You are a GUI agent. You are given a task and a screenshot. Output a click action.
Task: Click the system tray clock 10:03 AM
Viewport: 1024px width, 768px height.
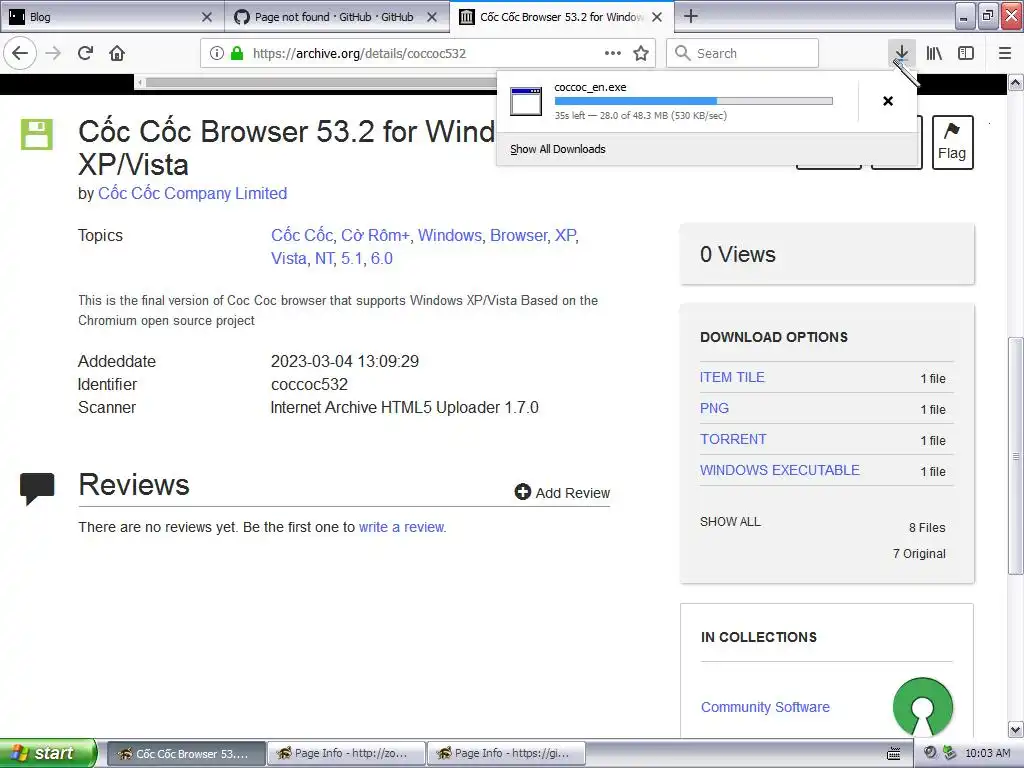(x=987, y=753)
